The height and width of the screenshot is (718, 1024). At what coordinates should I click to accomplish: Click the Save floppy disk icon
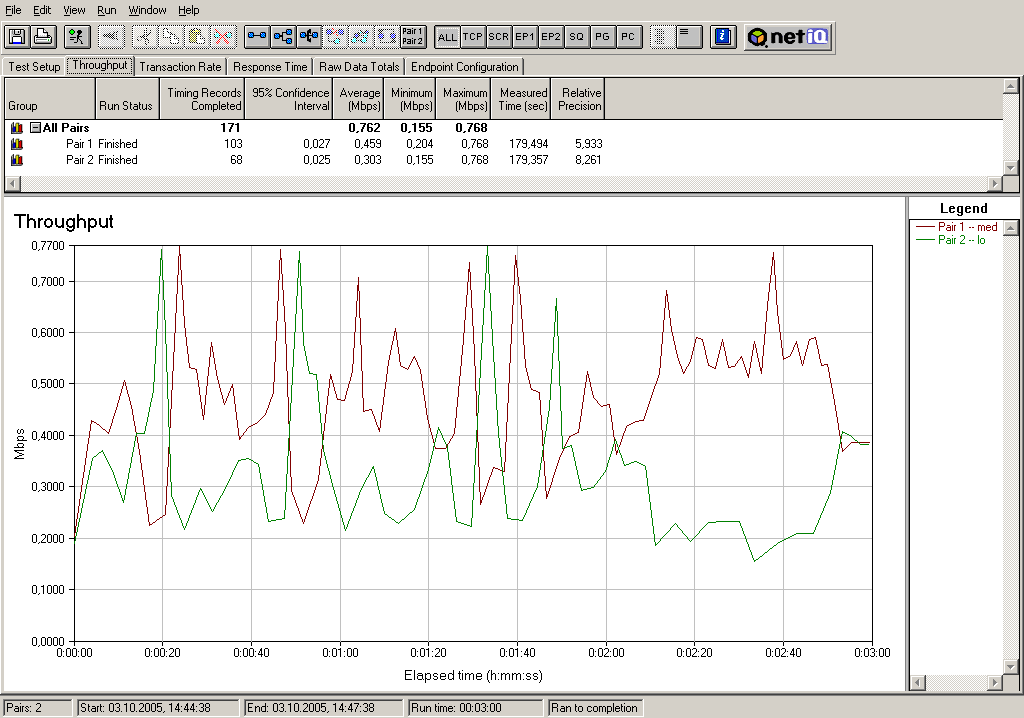click(x=16, y=37)
